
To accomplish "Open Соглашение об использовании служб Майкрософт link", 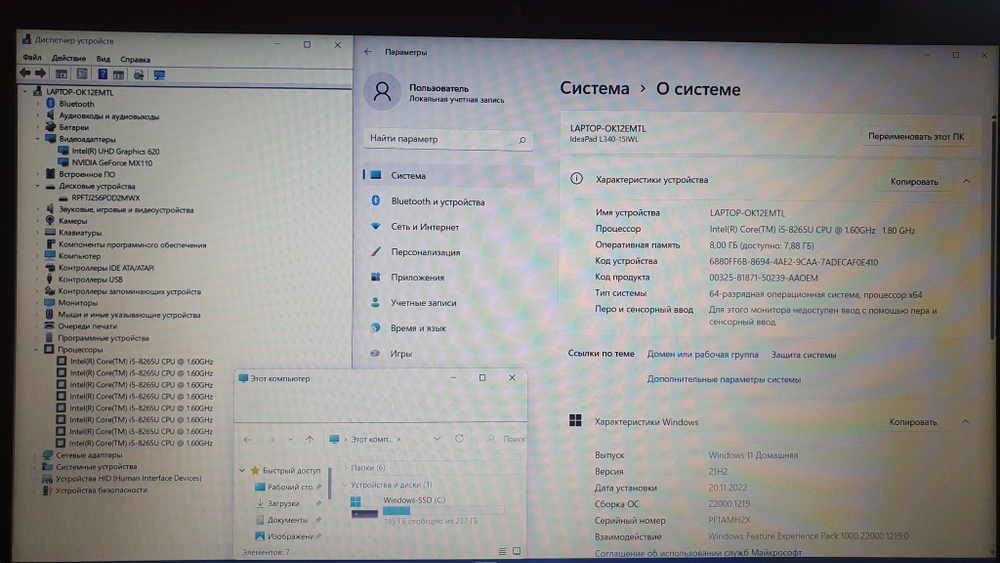I will click(x=698, y=553).
